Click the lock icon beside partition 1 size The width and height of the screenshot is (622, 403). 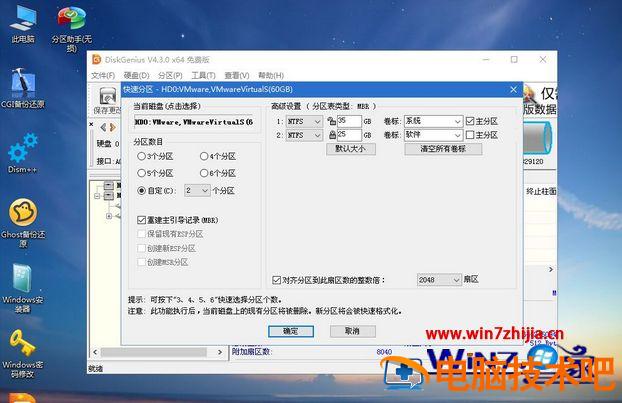point(330,121)
